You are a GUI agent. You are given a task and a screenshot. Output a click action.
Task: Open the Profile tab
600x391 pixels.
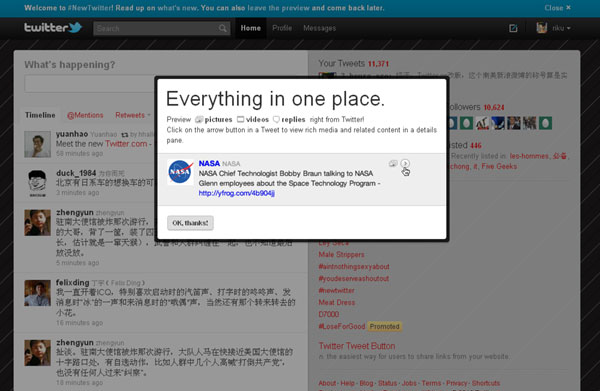pos(282,28)
